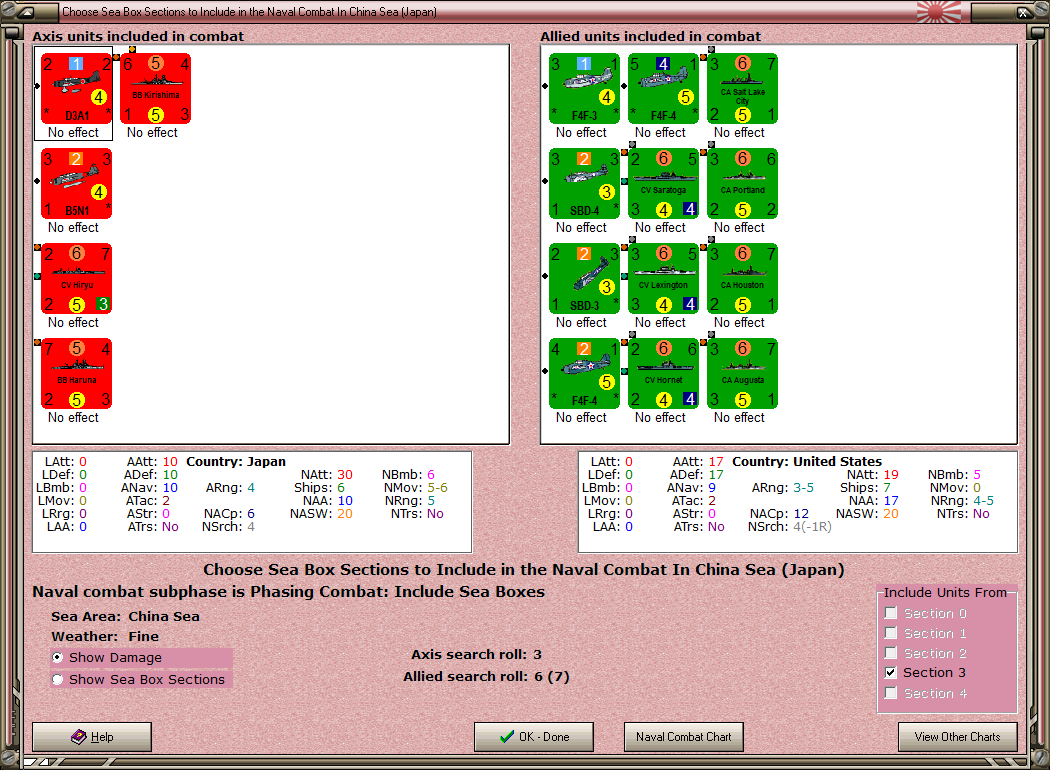Select the CV Hiryu carrier unit

[x=76, y=279]
